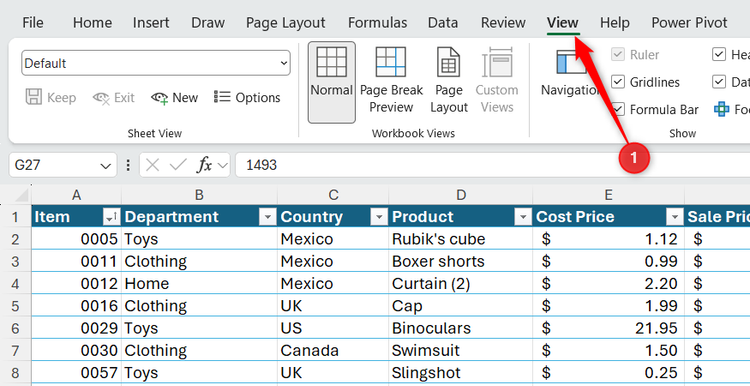750x386 pixels.
Task: Create a New sheet view
Action: 175,98
